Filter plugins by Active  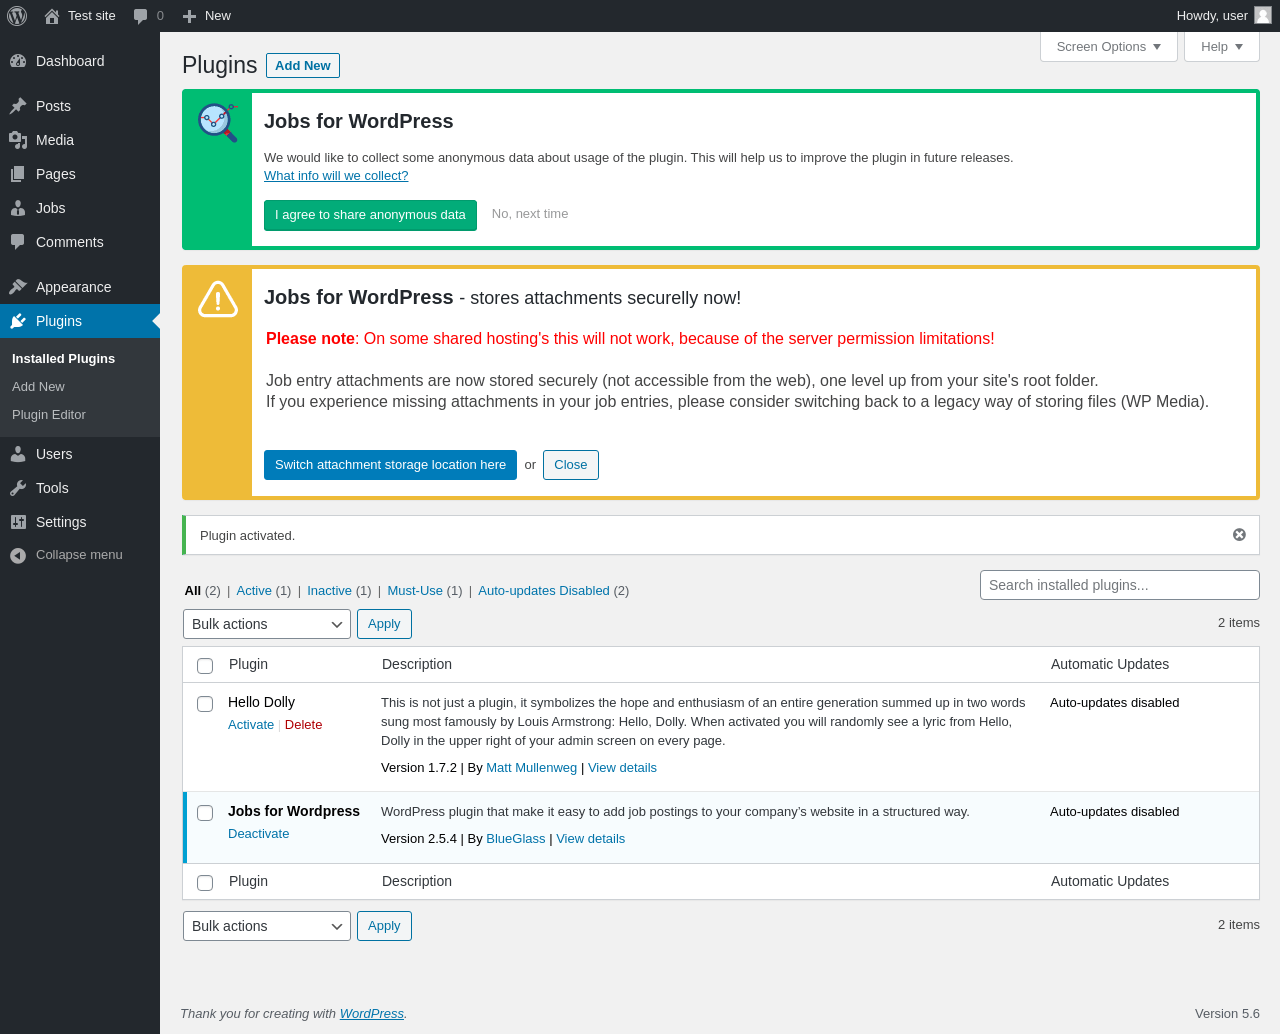(254, 591)
